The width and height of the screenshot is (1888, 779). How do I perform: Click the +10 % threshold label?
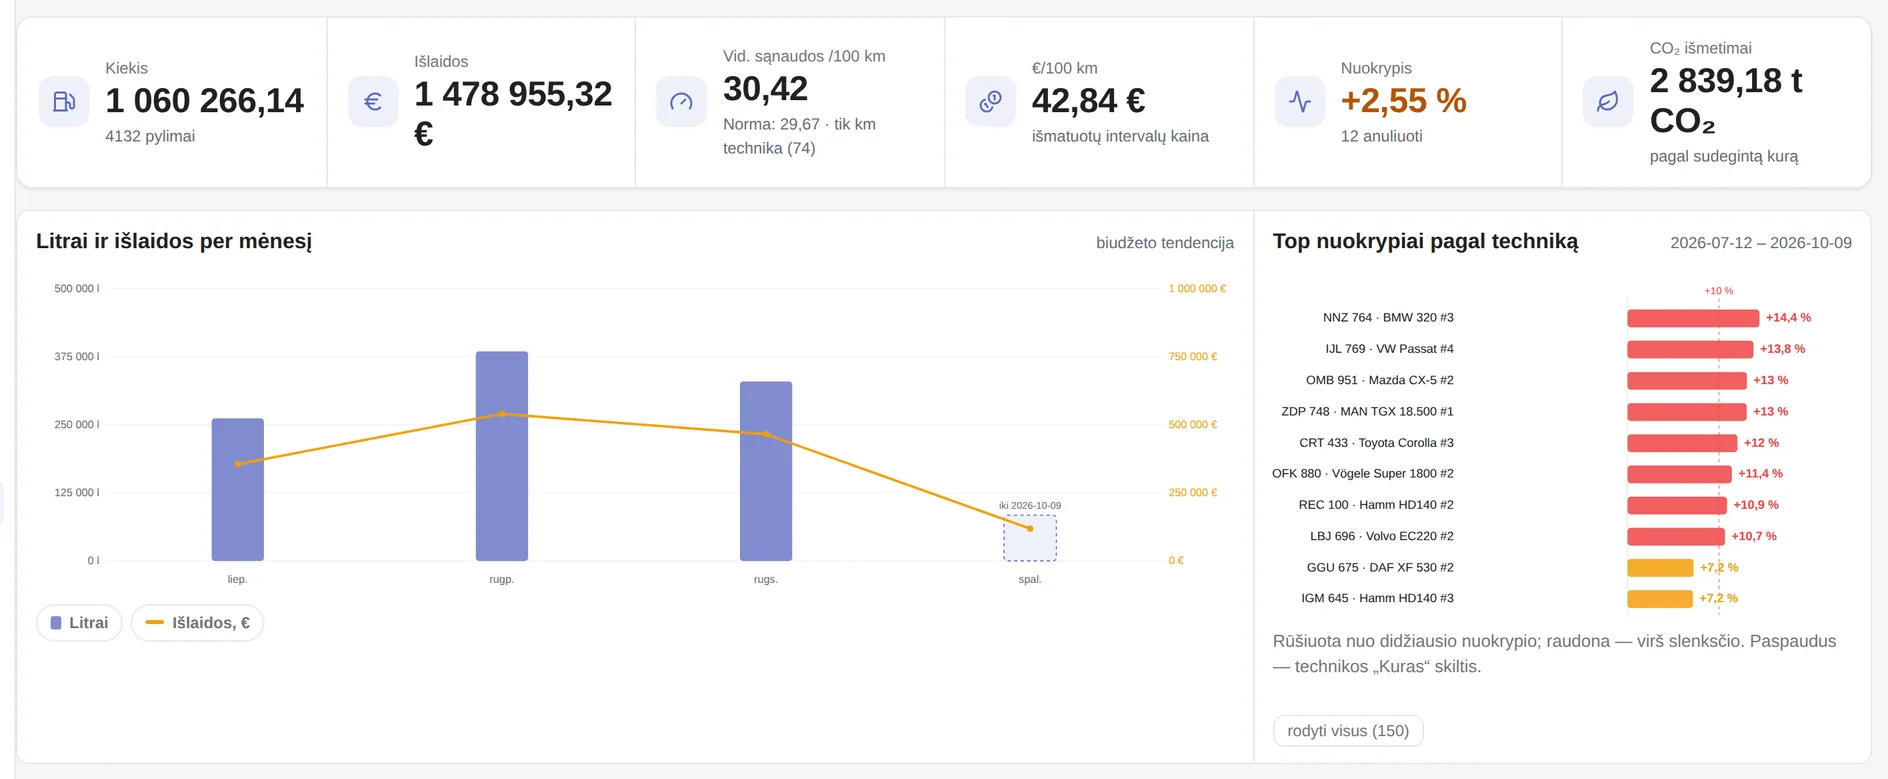coord(1719,291)
